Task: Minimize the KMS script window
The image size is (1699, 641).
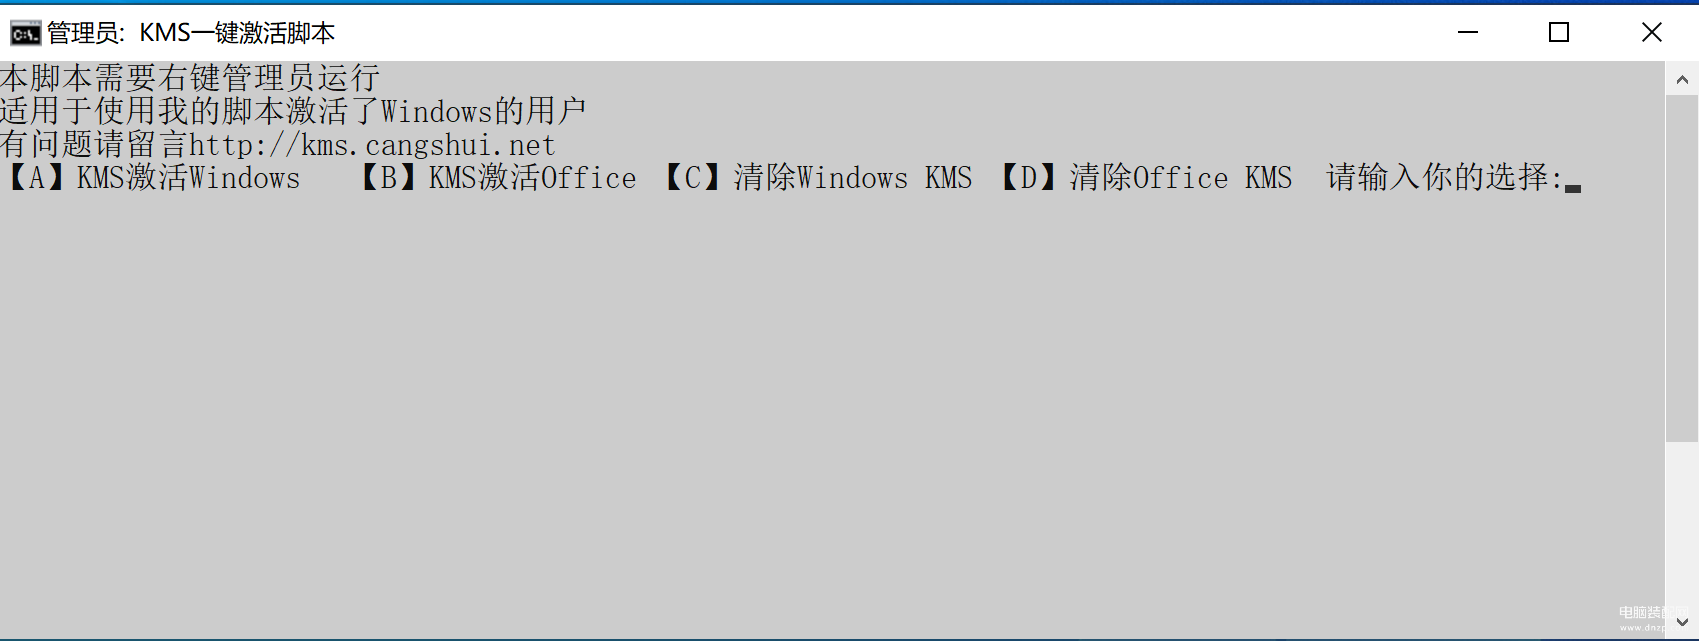Action: tap(1468, 32)
